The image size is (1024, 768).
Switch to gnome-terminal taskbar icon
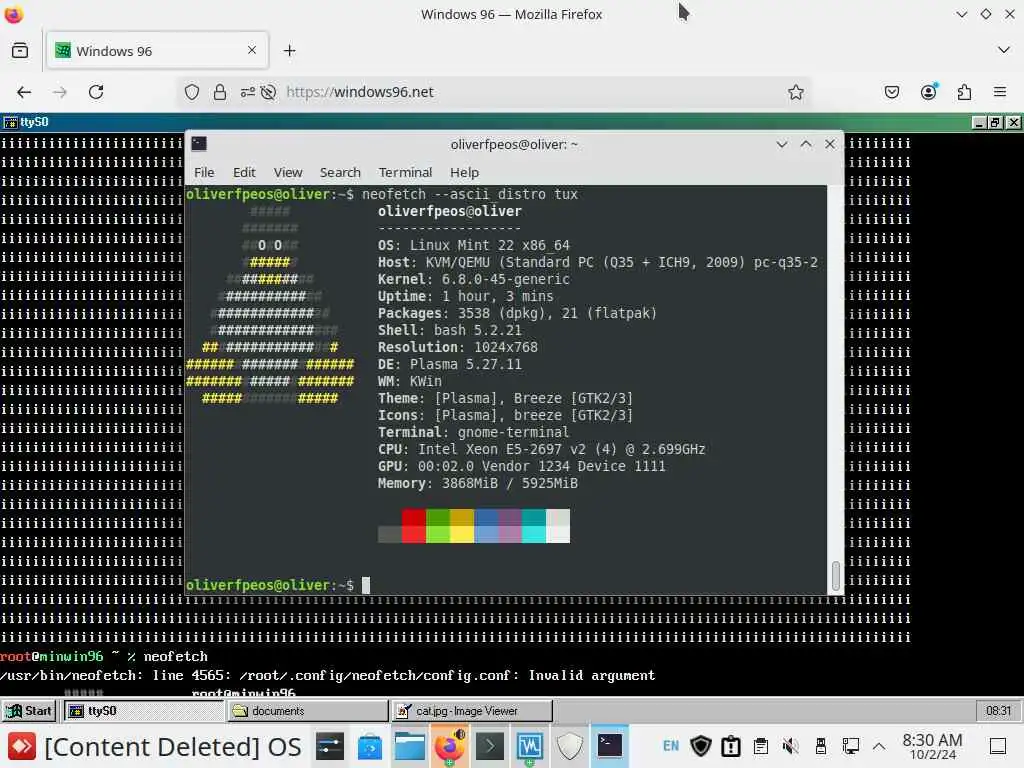tap(610, 746)
